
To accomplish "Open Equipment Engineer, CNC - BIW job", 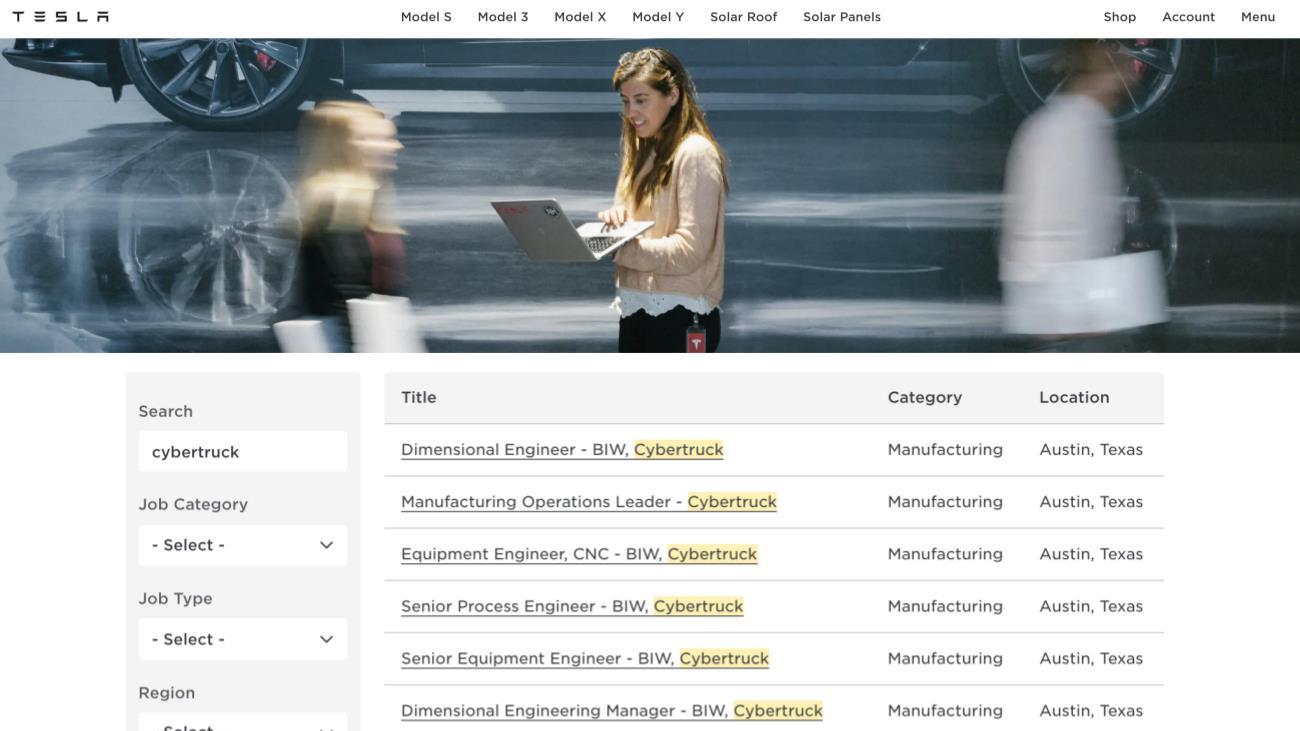I will (579, 554).
